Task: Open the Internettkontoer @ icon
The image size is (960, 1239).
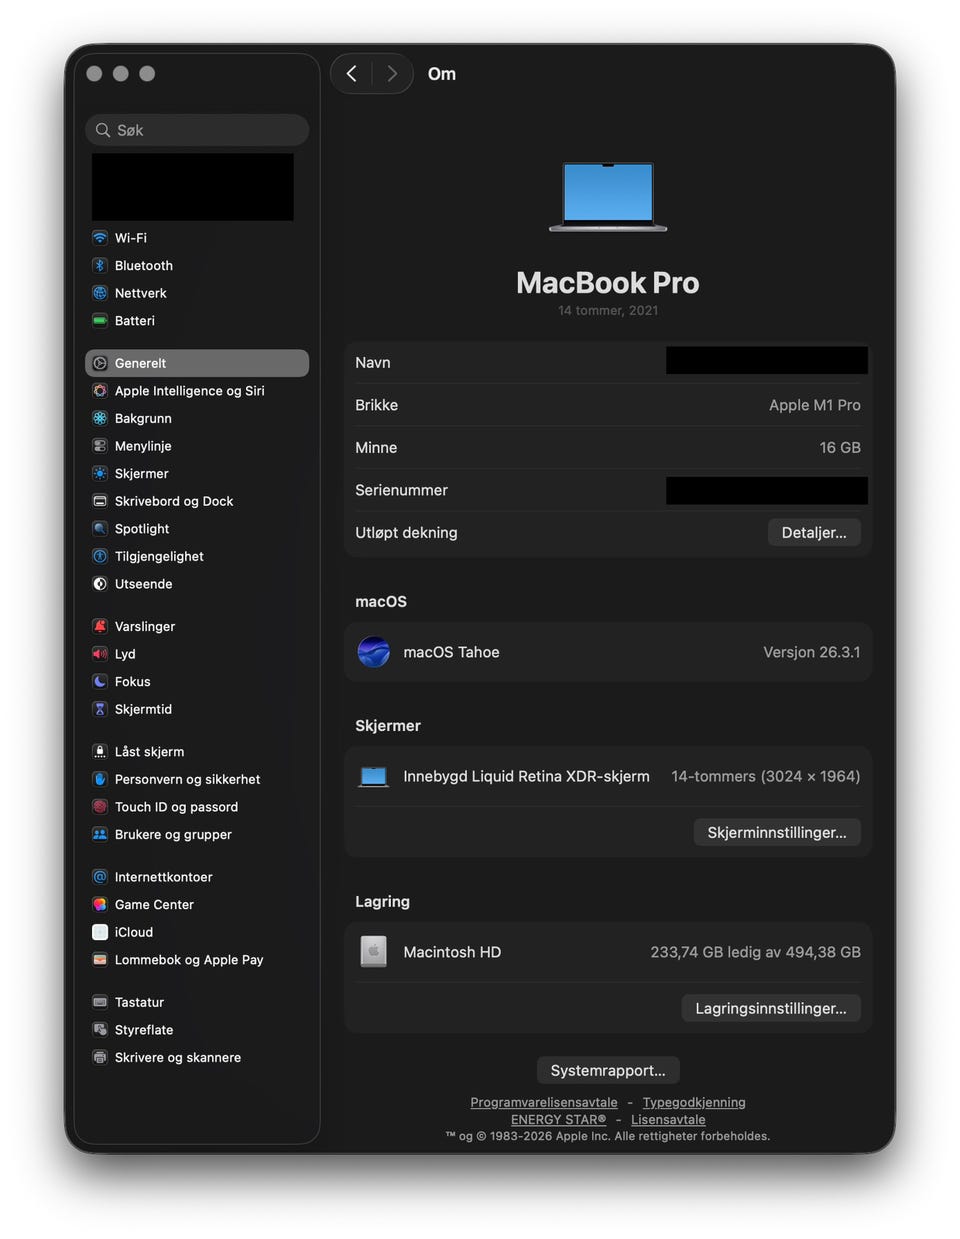Action: tap(100, 877)
